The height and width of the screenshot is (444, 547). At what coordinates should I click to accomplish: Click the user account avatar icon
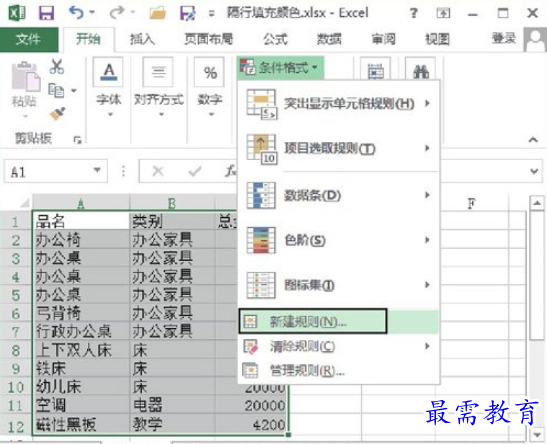(535, 40)
